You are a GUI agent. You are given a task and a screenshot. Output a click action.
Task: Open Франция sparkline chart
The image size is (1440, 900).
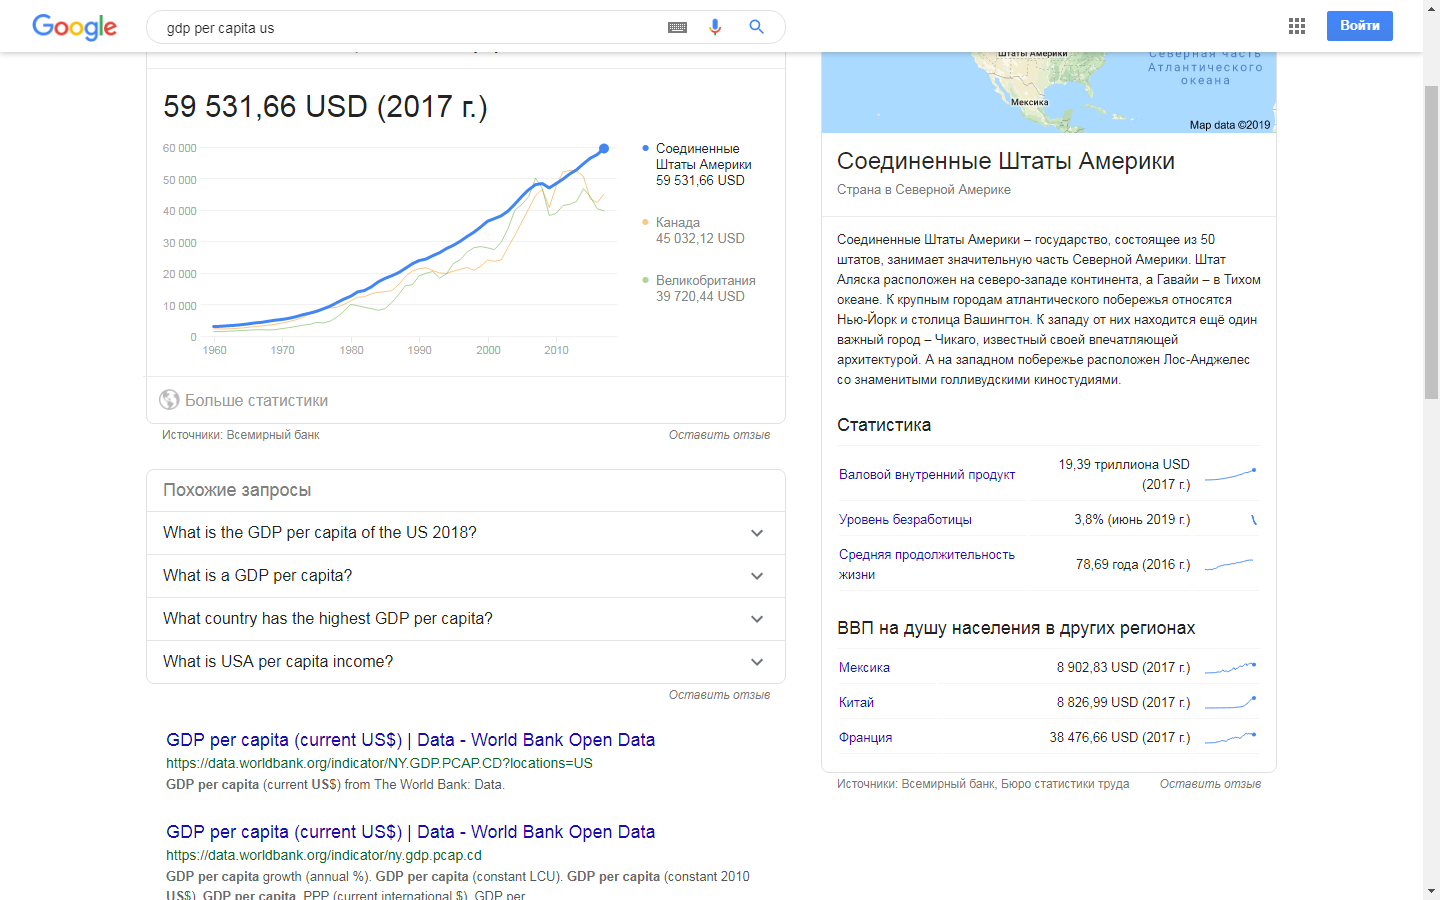tap(1231, 737)
